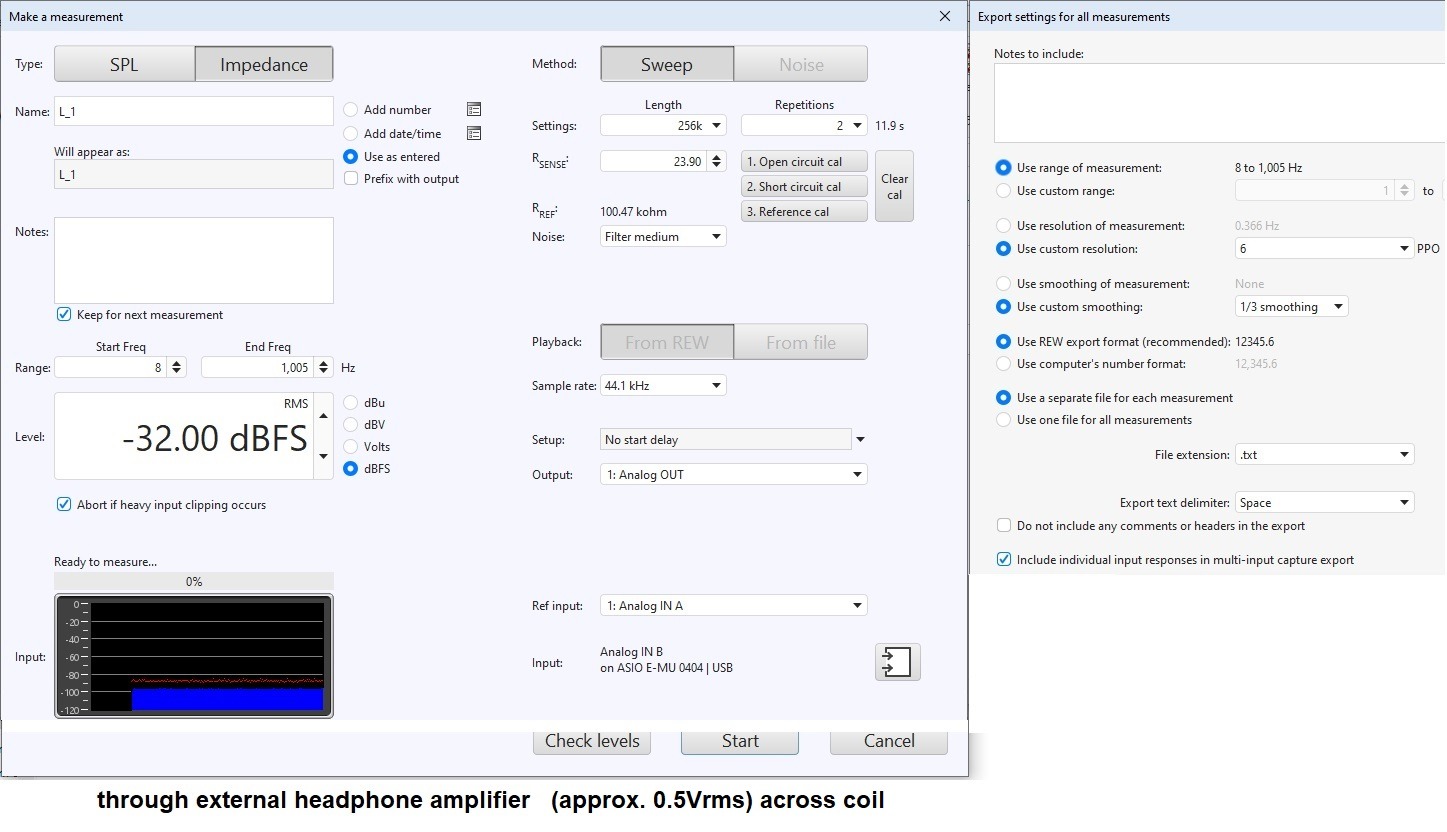Enable Prefix with output checkbox
The width and height of the screenshot is (1447, 832).
[350, 179]
